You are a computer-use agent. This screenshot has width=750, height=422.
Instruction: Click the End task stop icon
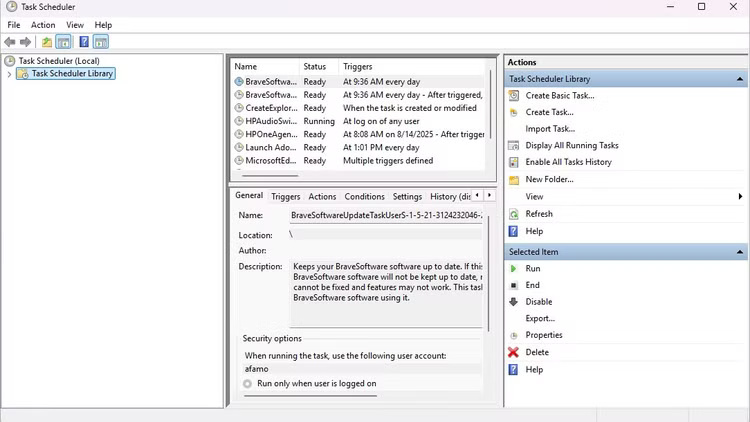(514, 285)
